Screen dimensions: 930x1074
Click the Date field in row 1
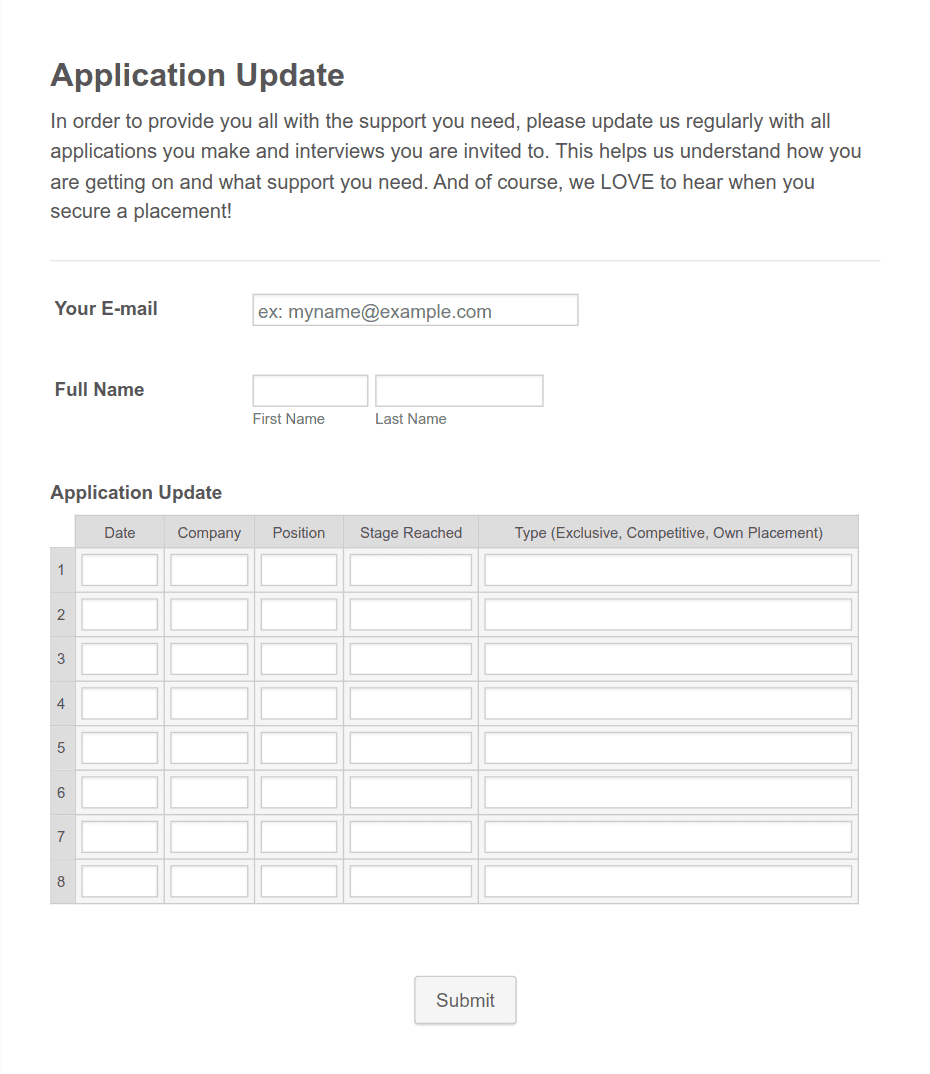pos(119,569)
